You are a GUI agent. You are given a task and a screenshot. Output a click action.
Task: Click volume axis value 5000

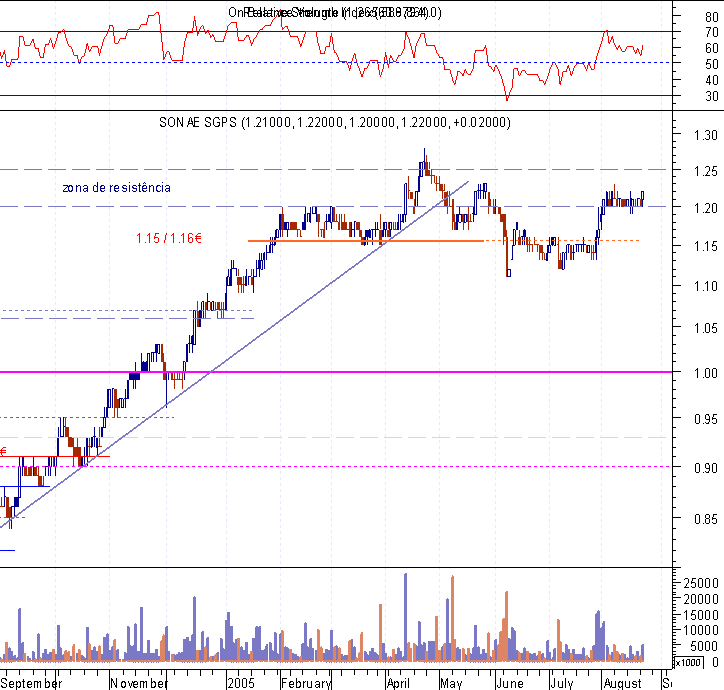tap(704, 646)
